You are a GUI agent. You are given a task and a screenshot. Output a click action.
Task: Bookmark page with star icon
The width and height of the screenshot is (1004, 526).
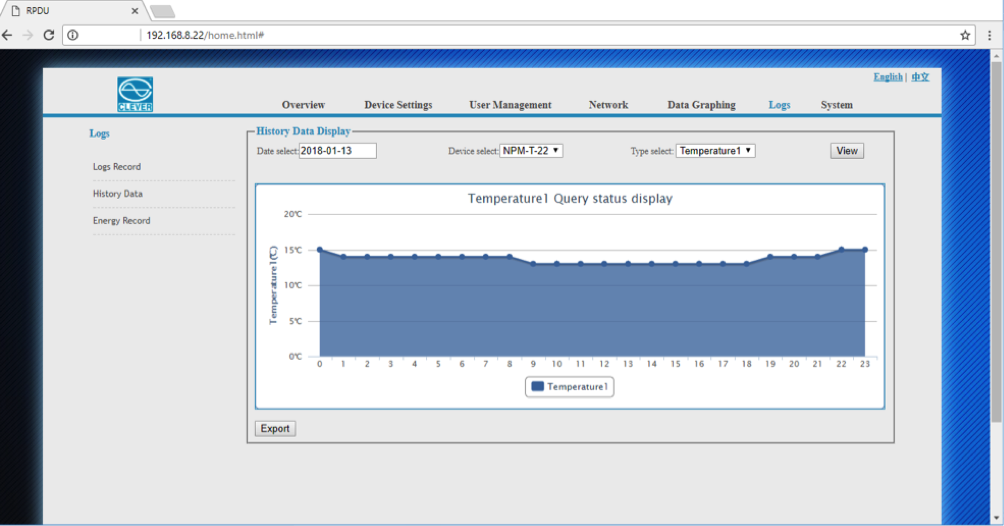965,35
